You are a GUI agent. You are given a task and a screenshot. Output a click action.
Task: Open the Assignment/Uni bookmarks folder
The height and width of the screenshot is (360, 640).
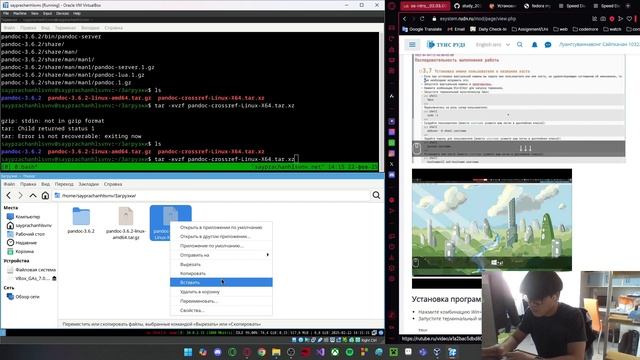(x=530, y=29)
